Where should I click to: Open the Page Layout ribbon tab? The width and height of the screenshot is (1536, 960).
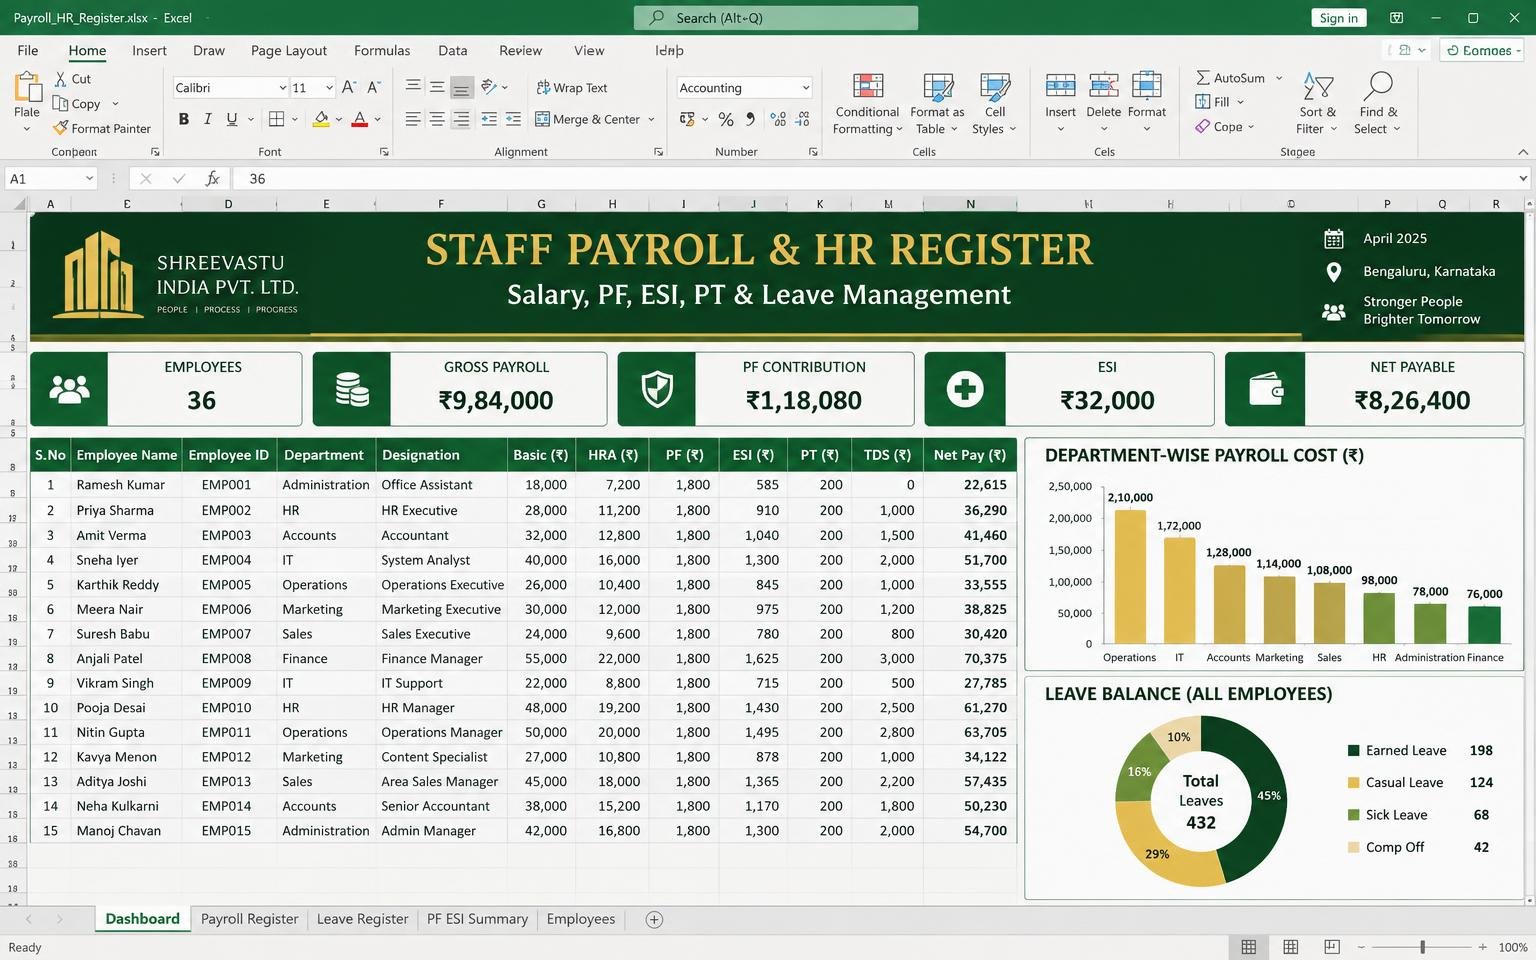click(289, 50)
